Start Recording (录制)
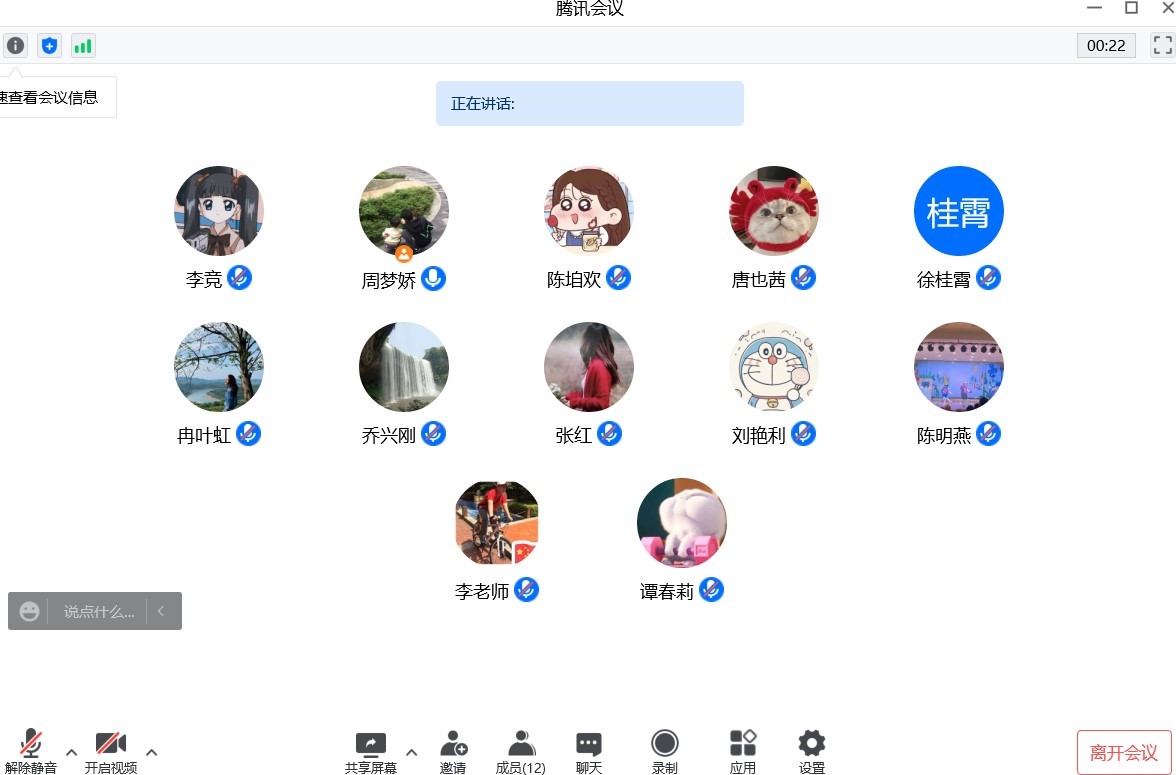The image size is (1176, 775). [664, 752]
